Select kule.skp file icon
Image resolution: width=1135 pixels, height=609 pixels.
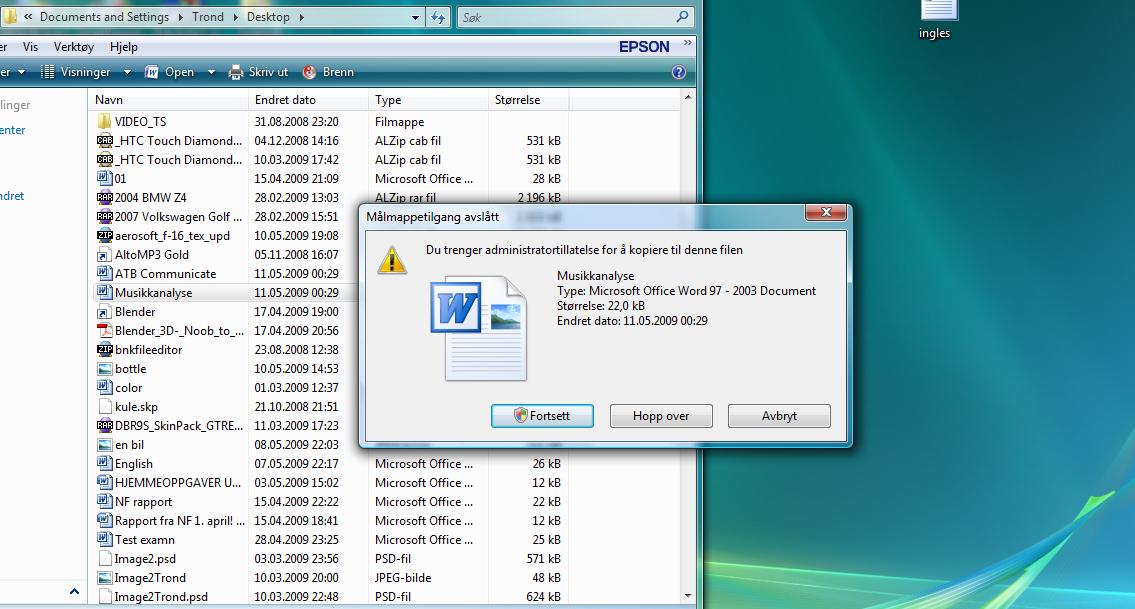104,407
